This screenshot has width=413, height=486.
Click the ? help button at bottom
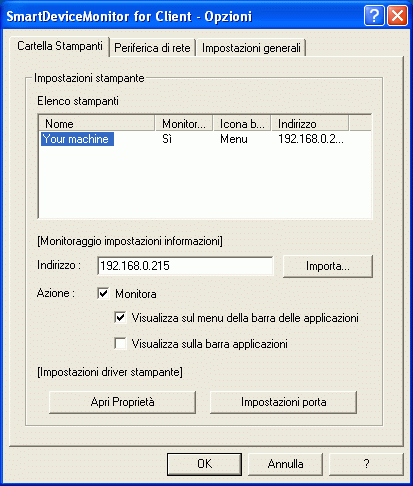(x=366, y=464)
